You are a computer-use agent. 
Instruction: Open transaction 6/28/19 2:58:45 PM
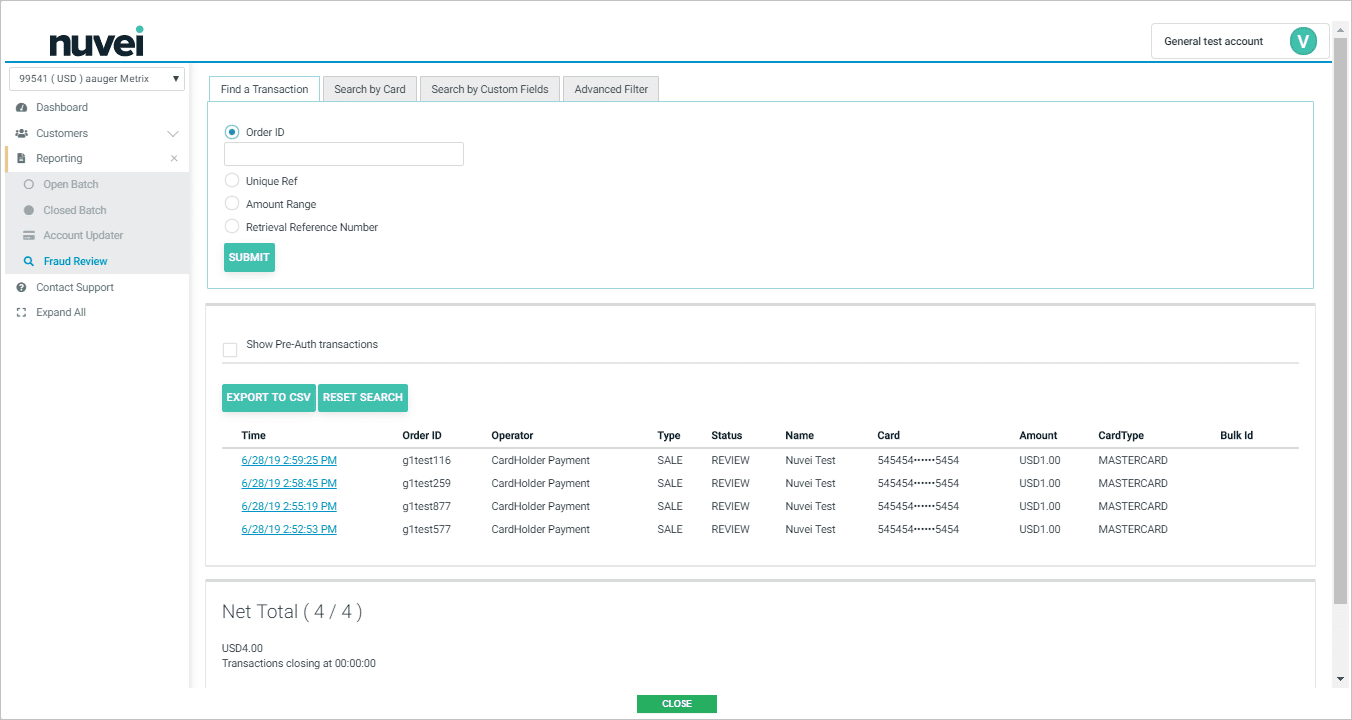click(x=289, y=483)
